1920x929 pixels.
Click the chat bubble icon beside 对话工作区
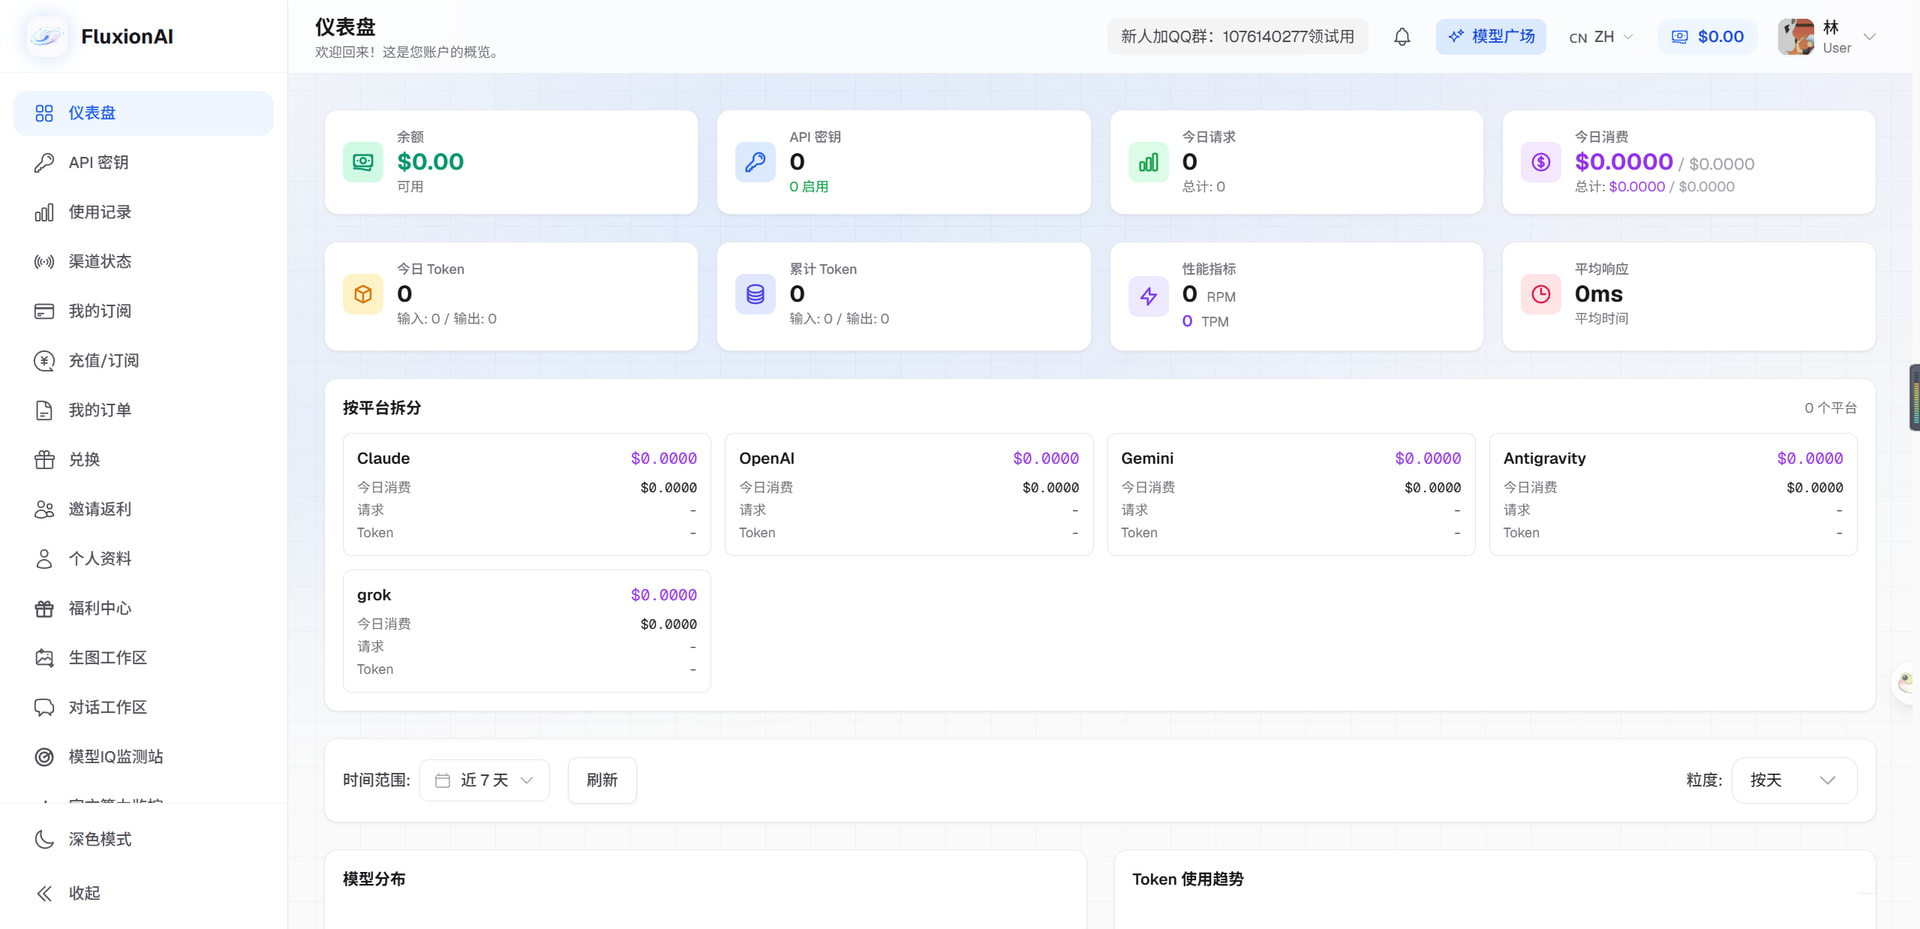pos(44,707)
